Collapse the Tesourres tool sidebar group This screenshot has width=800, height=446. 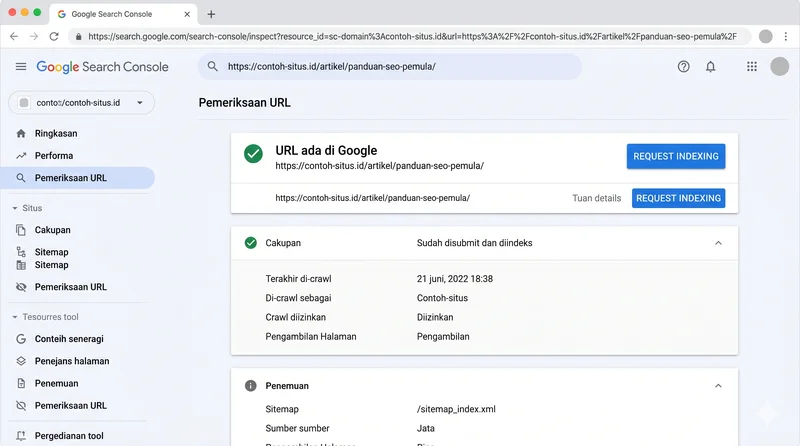[15, 317]
